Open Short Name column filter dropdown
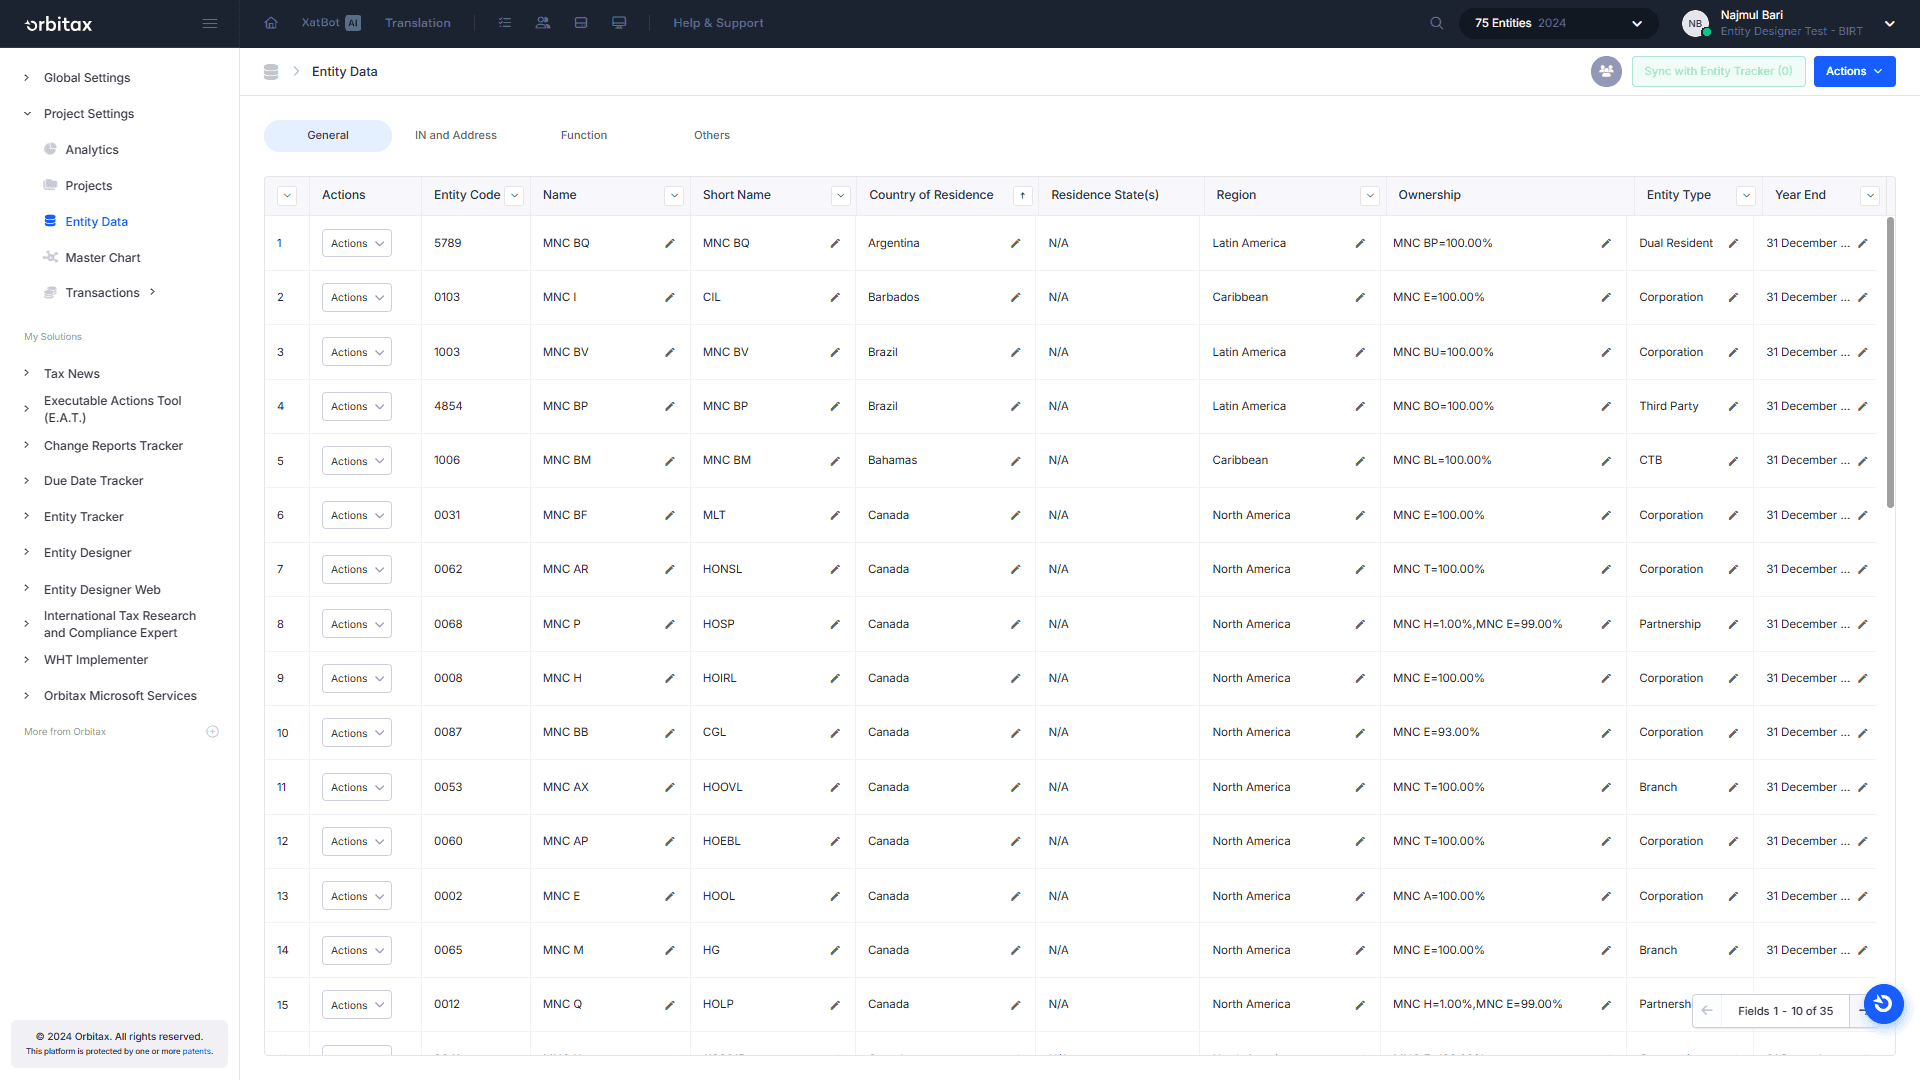The image size is (1920, 1080). click(841, 196)
